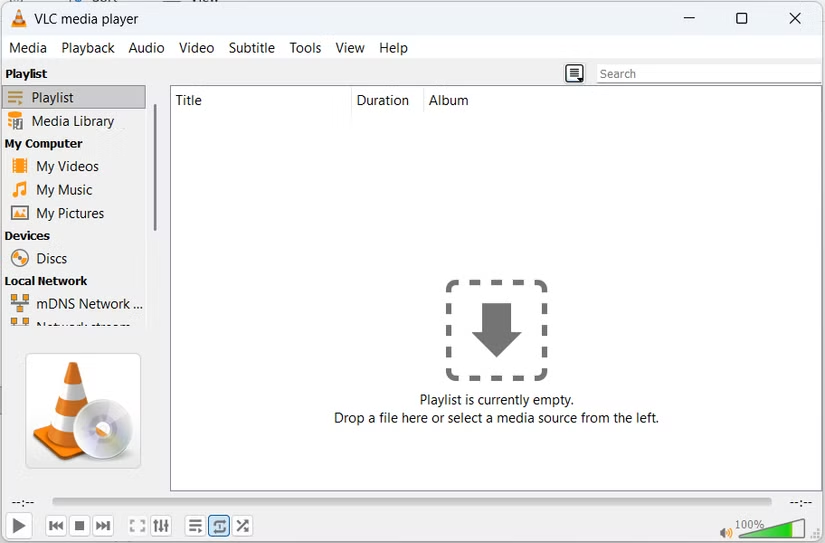Viewport: 825px width, 543px height.
Task: Open the Tools menu
Action: (305, 48)
